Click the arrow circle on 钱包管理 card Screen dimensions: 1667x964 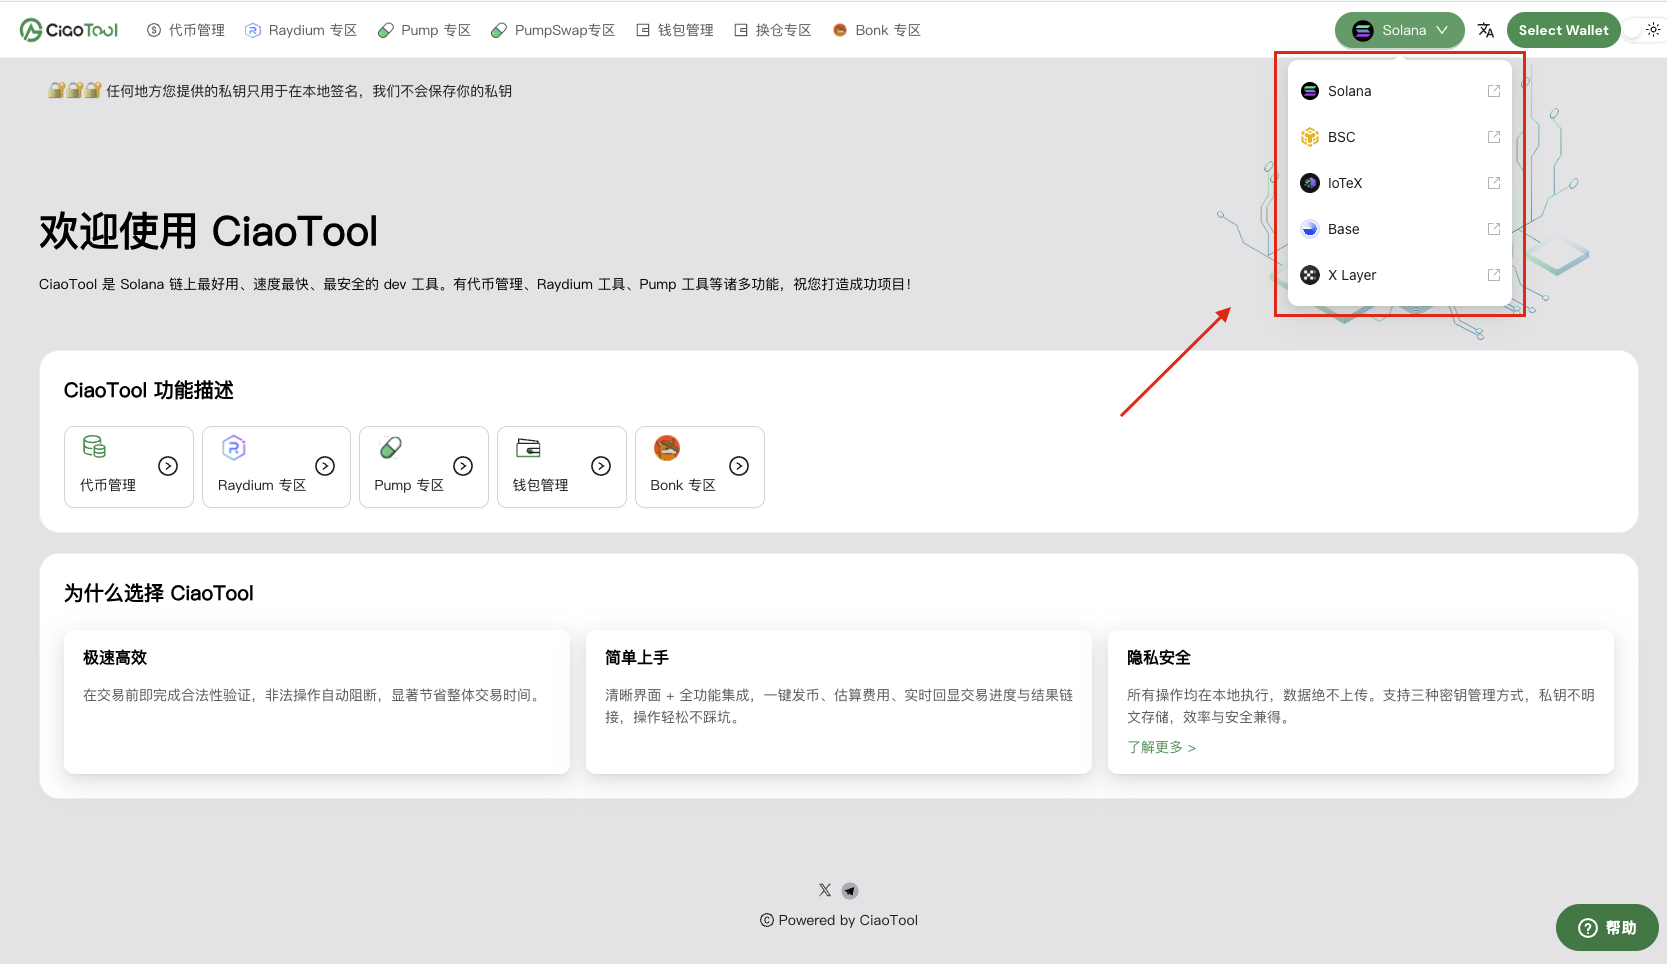coord(601,466)
